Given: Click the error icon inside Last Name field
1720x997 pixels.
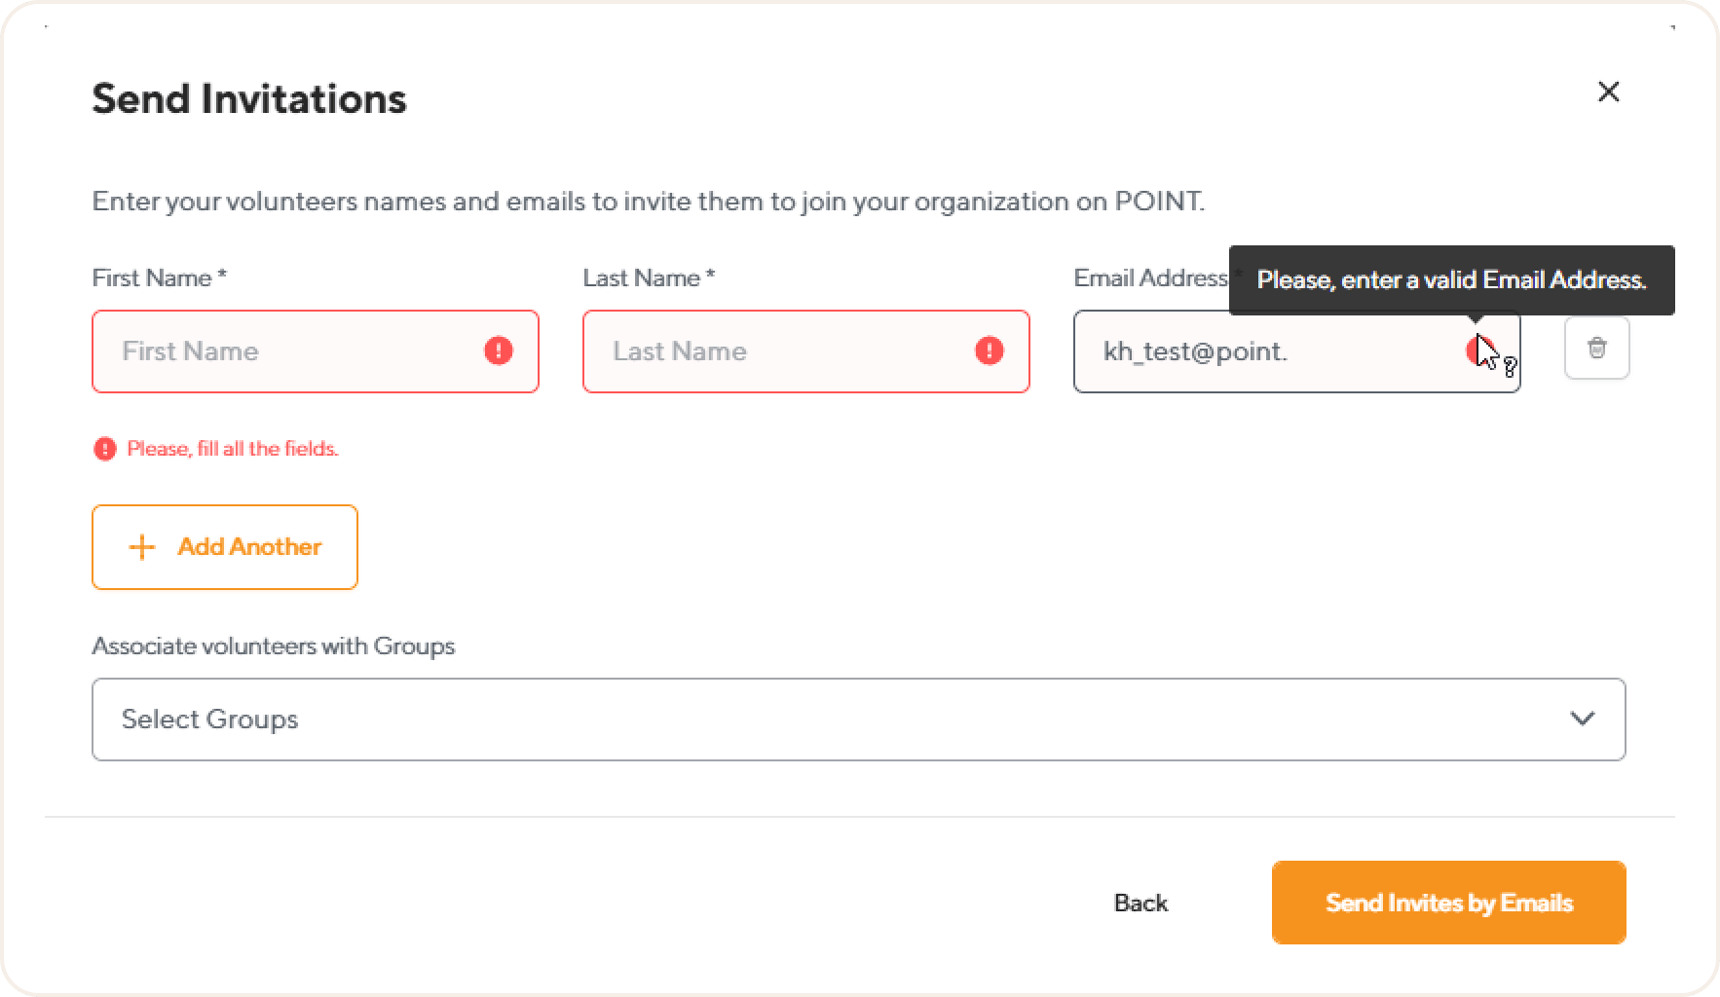Looking at the screenshot, I should pos(988,351).
